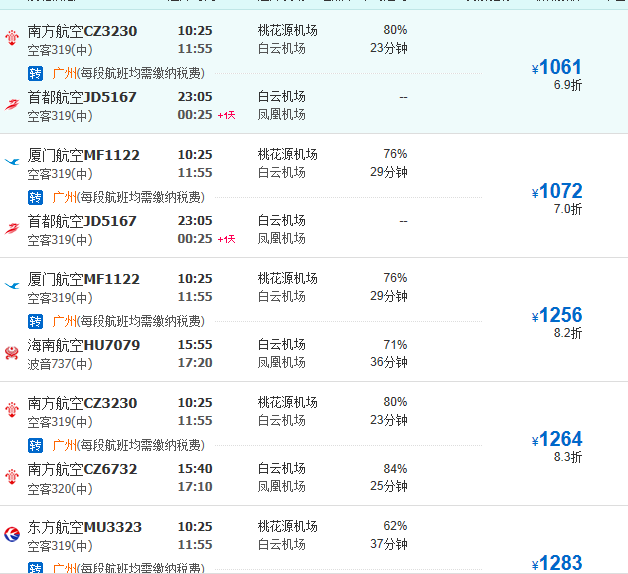Click Capital Airlines logo beside JD5167 in ¥1061 itinerary
The height and width of the screenshot is (574, 628).
pyautogui.click(x=12, y=105)
